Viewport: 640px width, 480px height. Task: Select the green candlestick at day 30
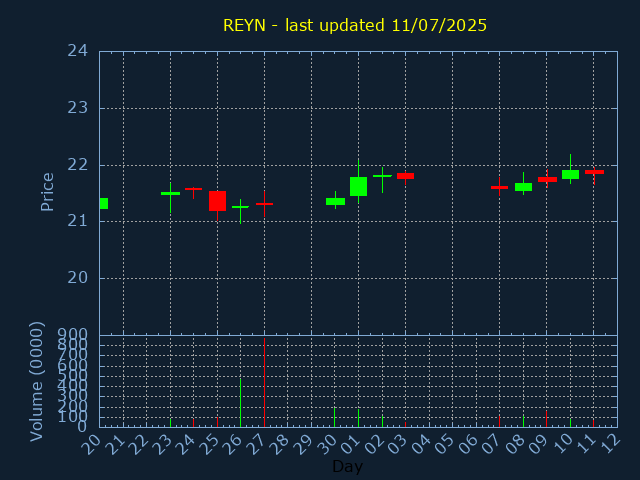point(335,201)
